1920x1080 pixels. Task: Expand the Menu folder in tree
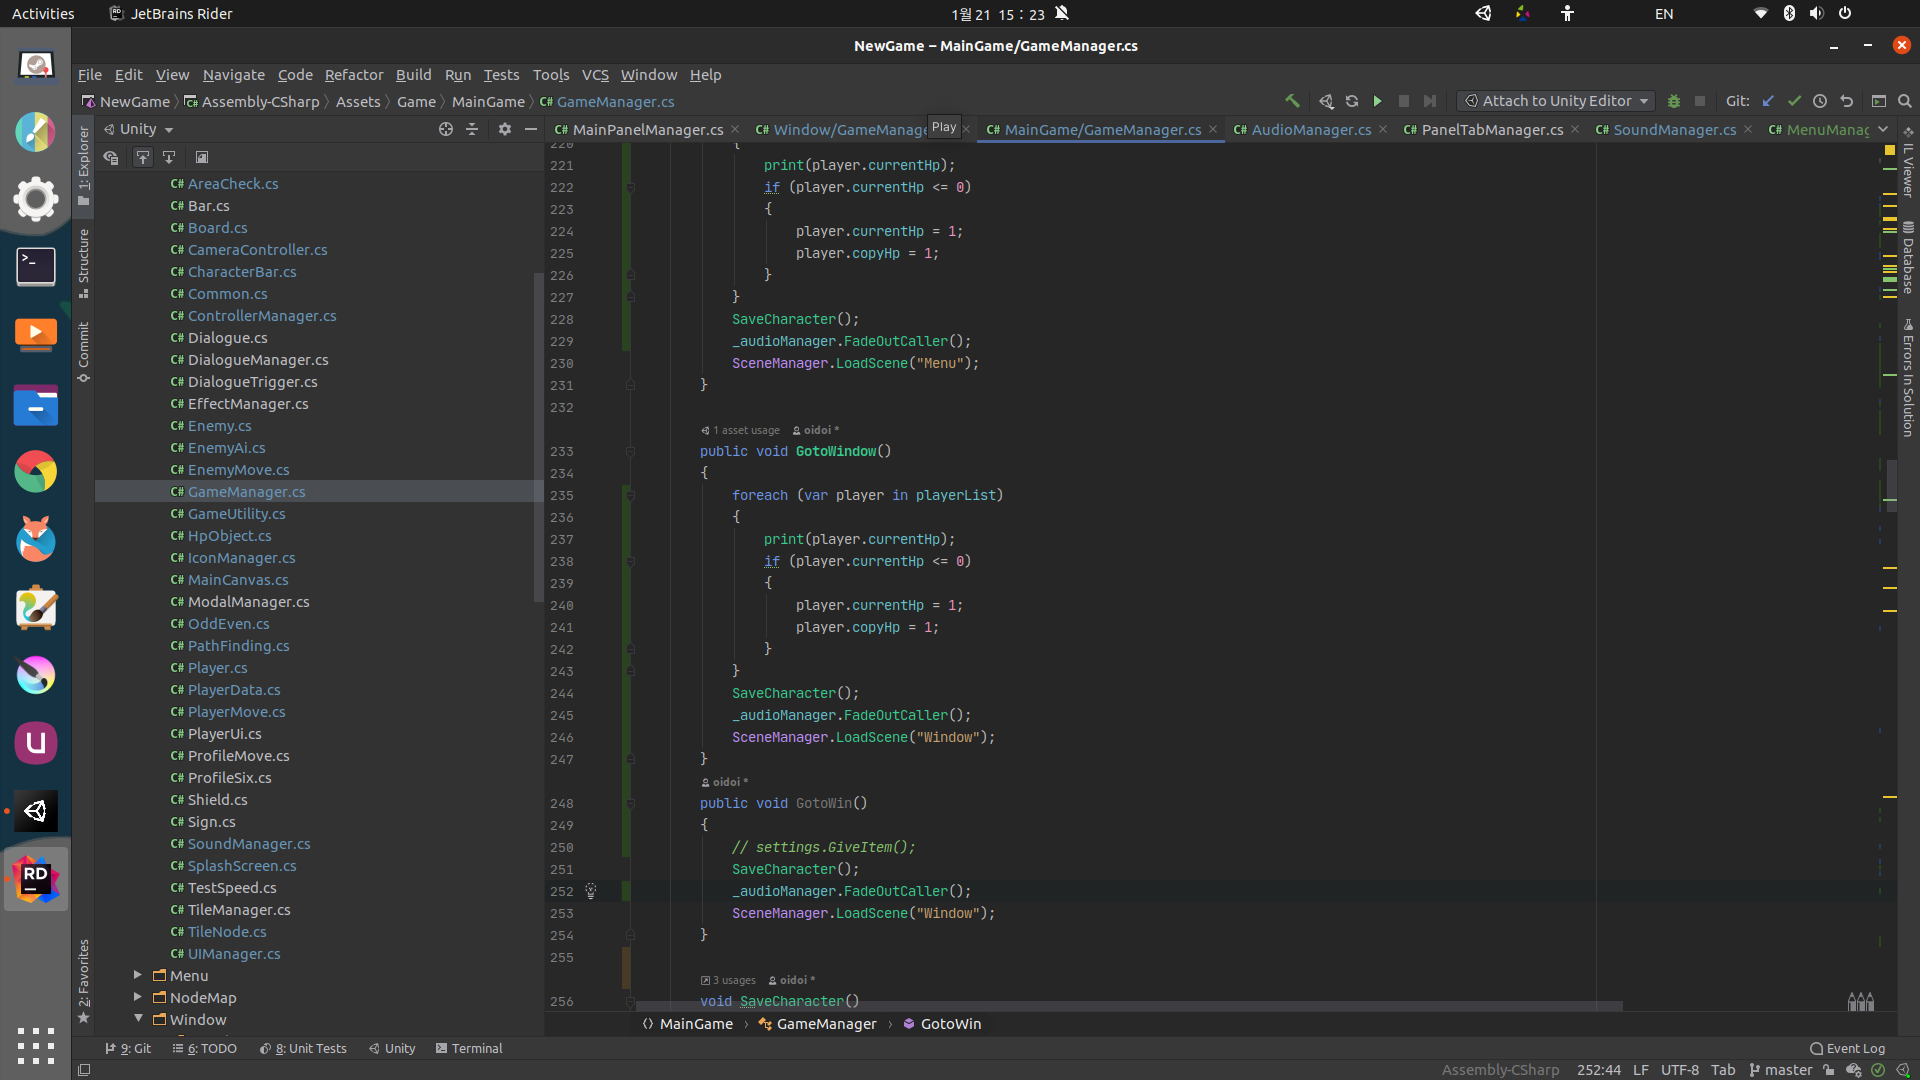(x=138, y=975)
